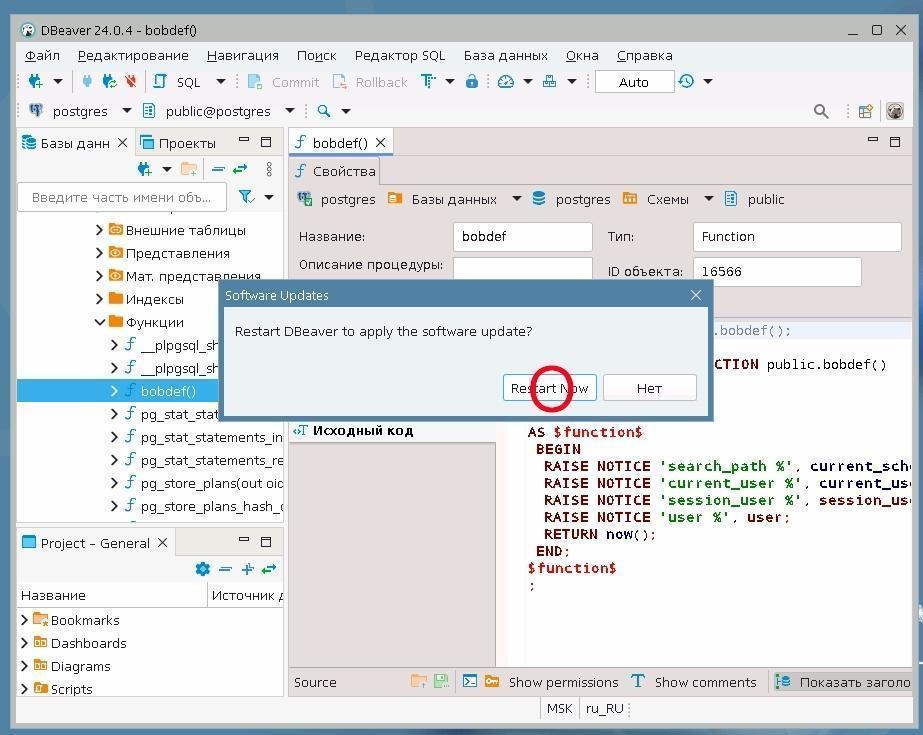Click the search magnifier at toolbar right
This screenshot has height=735, width=923.
[x=821, y=111]
